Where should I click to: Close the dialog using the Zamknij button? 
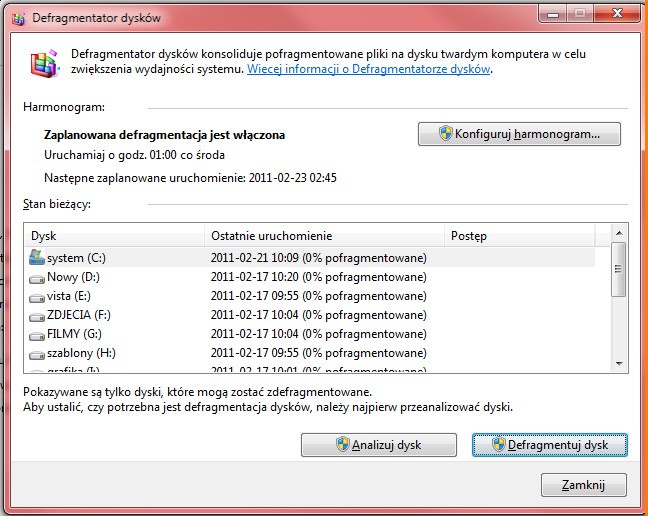[x=583, y=485]
